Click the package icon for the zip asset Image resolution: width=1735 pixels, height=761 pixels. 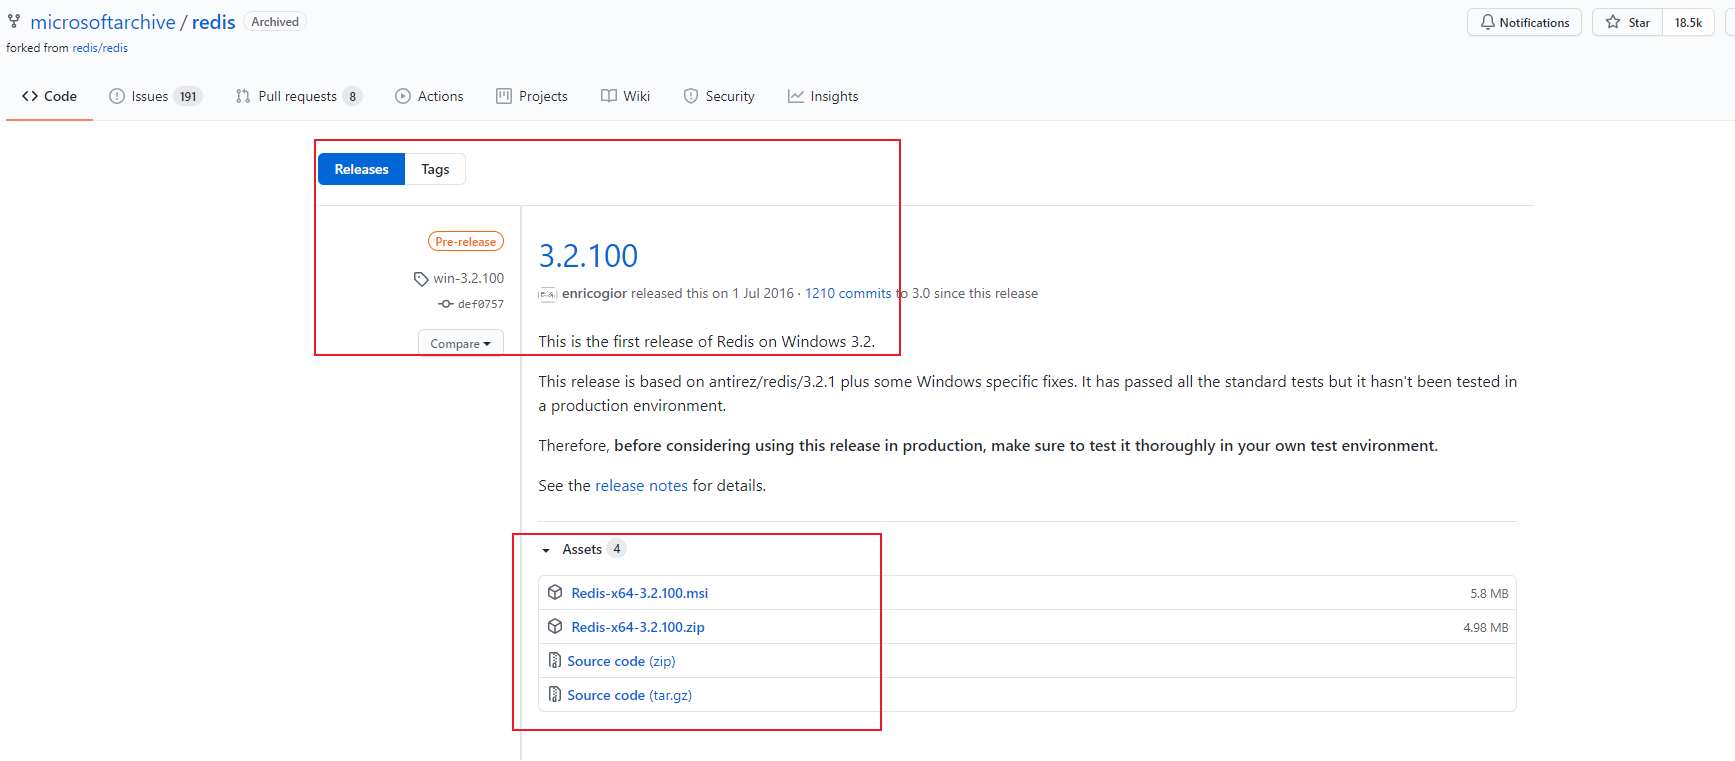click(555, 626)
